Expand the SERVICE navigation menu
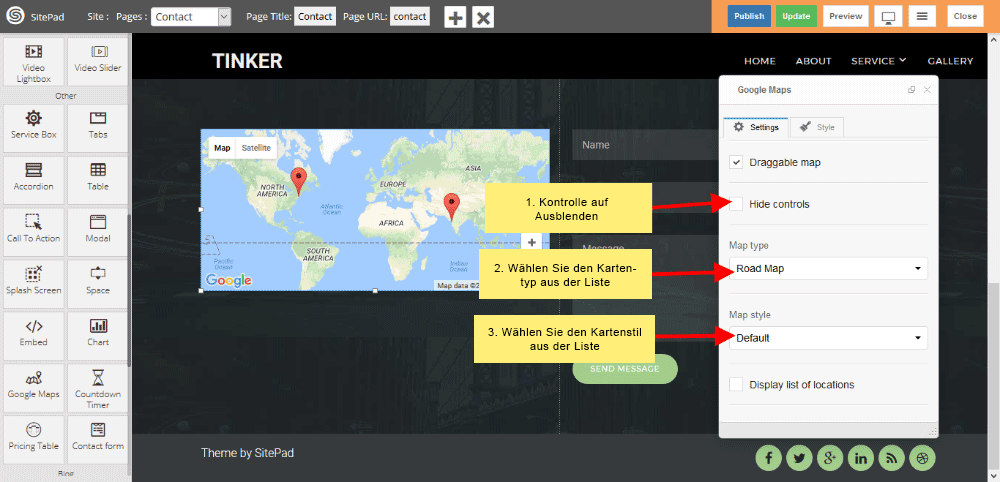This screenshot has height=482, width=1000. 878,61
